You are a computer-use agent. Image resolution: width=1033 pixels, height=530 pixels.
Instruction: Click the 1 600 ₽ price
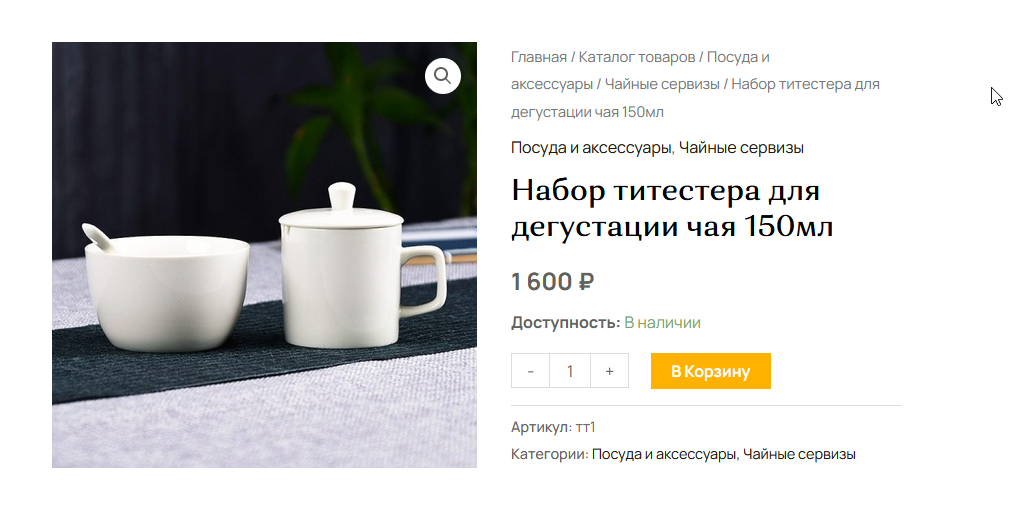553,281
